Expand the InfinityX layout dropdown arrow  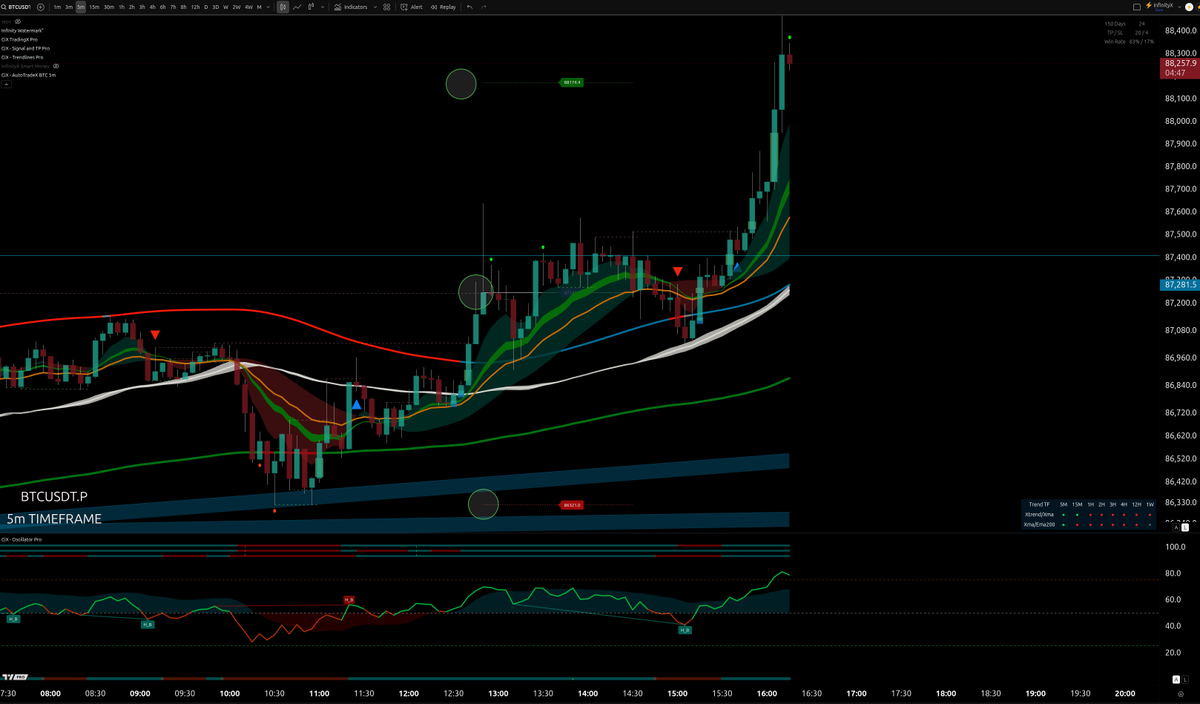[x=1179, y=7]
